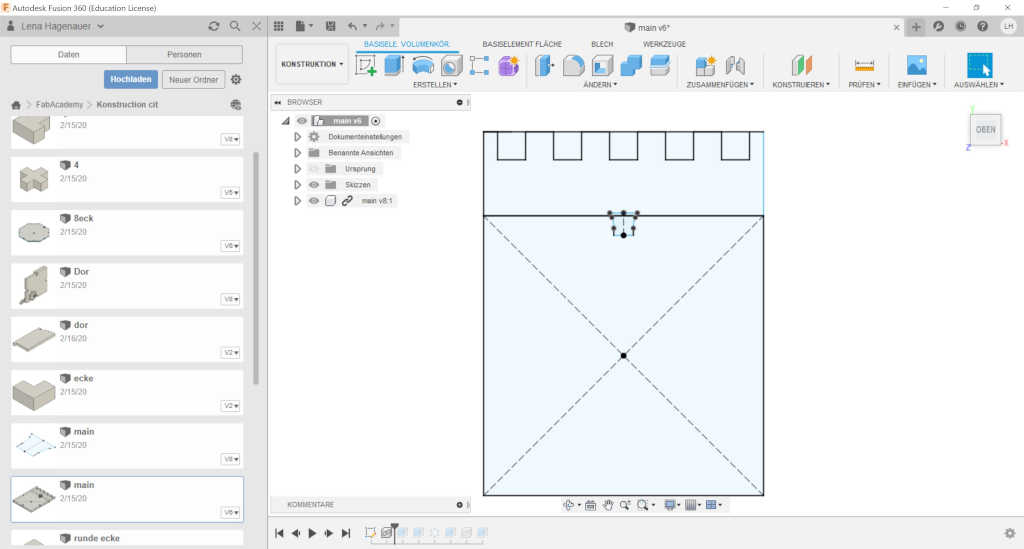Image resolution: width=1024 pixels, height=549 pixels.
Task: Select the Fillet tool
Action: pos(573,66)
